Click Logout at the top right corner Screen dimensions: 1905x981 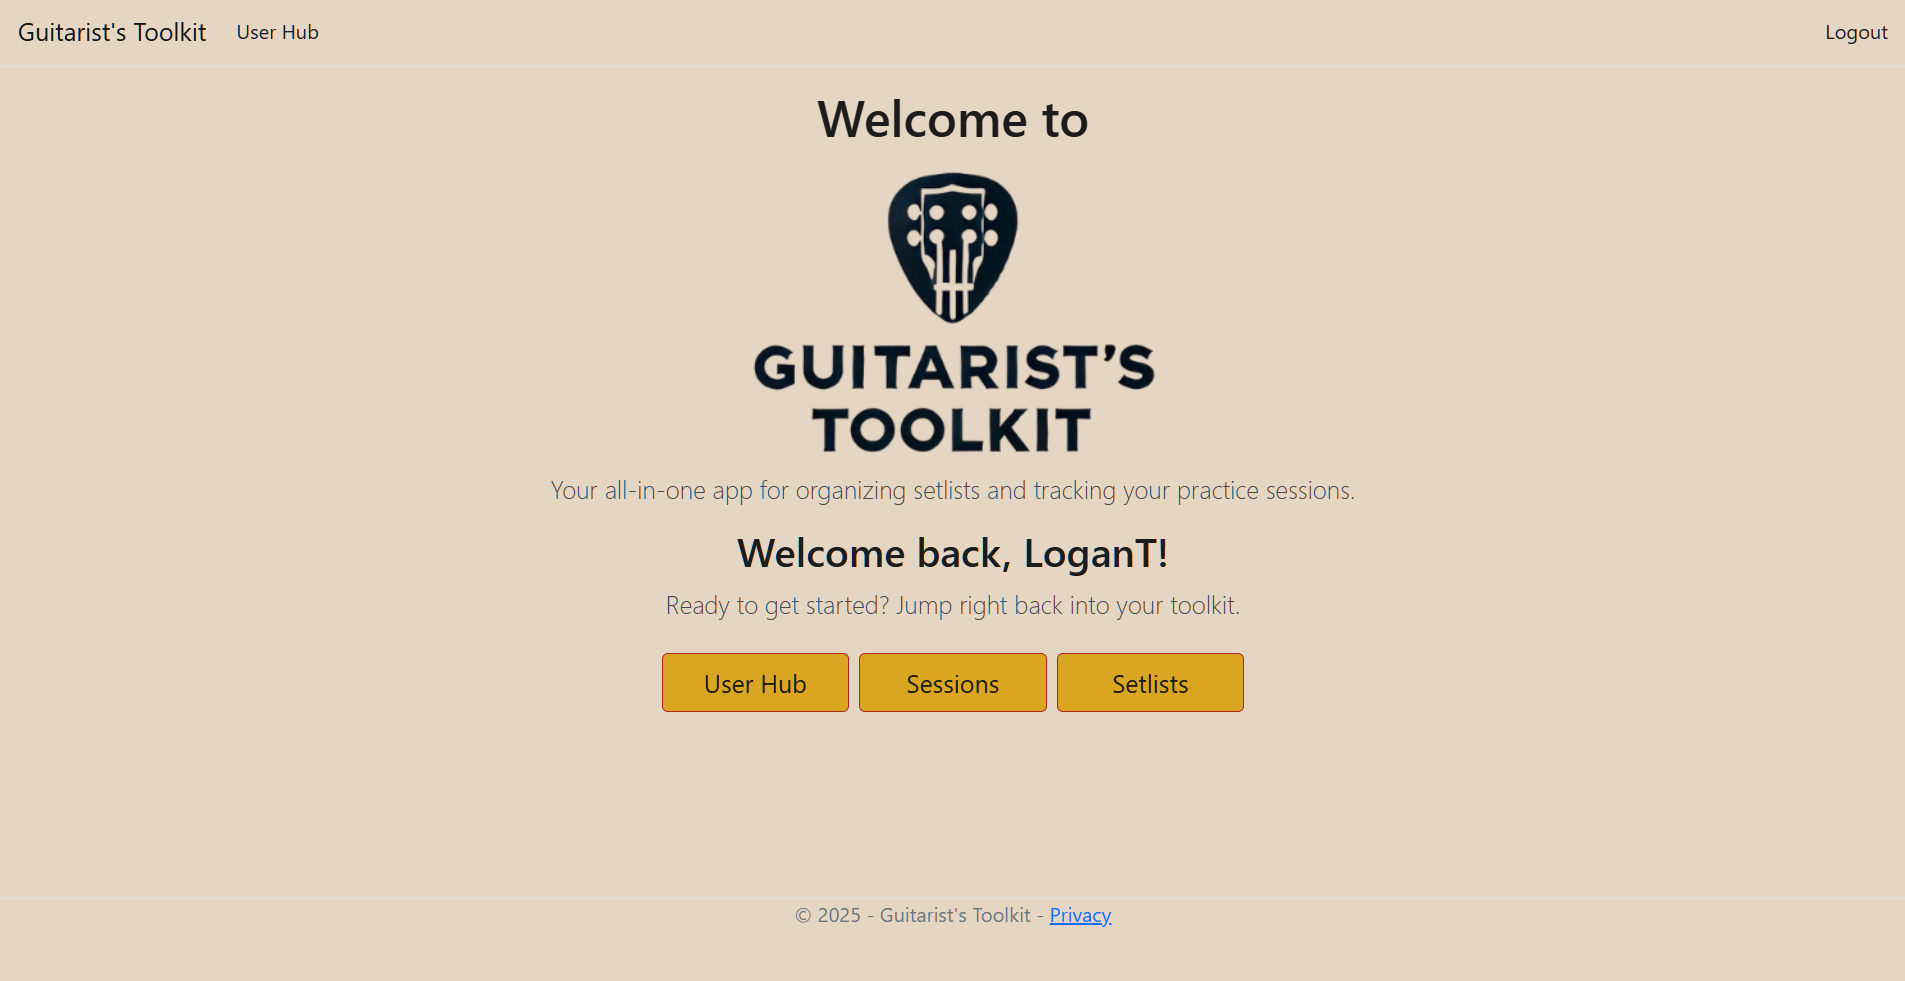point(1855,32)
